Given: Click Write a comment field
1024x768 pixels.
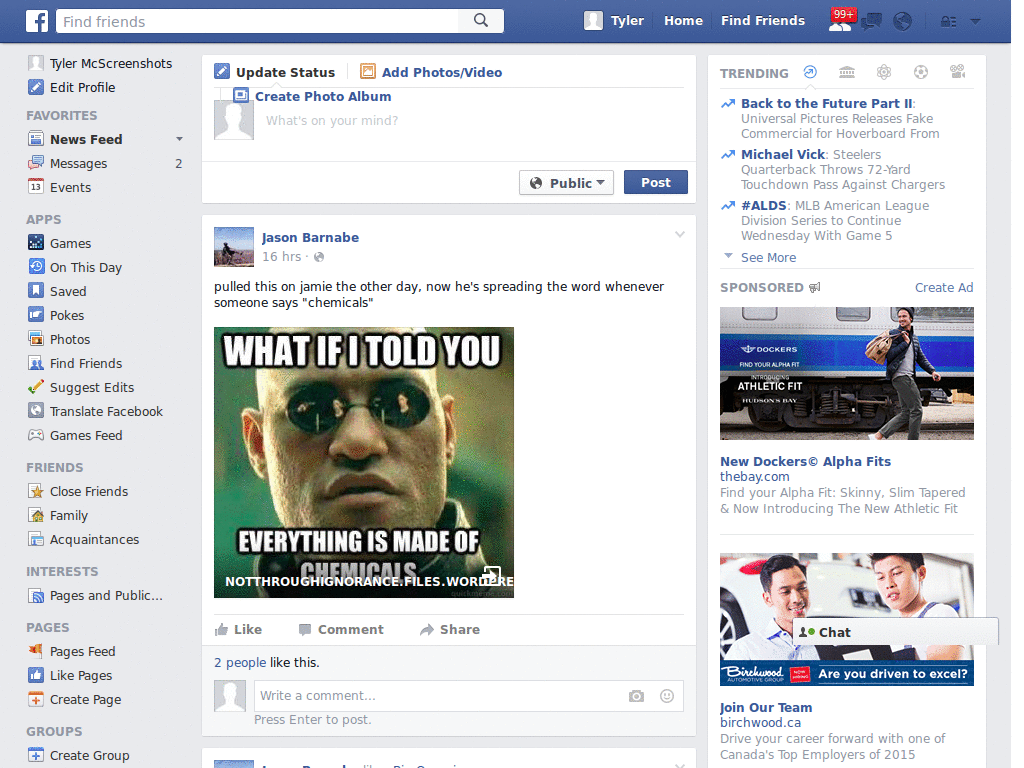Looking at the screenshot, I should point(438,696).
